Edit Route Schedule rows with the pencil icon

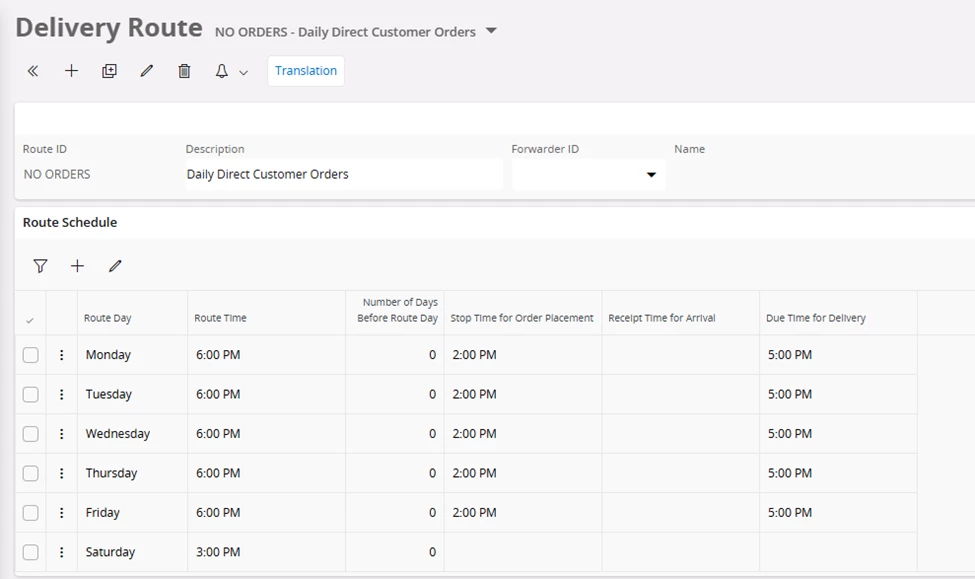tap(115, 266)
